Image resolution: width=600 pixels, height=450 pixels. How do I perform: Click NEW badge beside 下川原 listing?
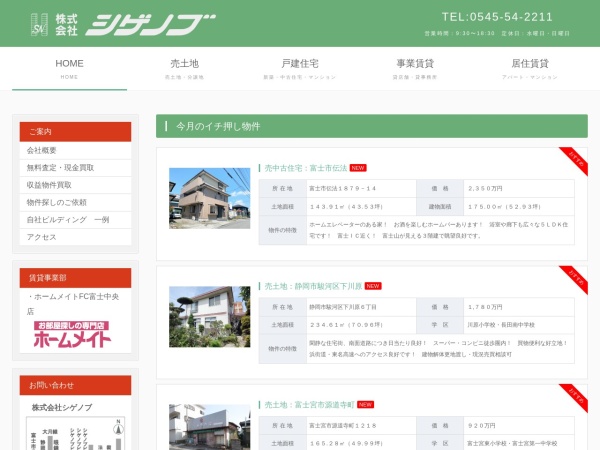(373, 286)
